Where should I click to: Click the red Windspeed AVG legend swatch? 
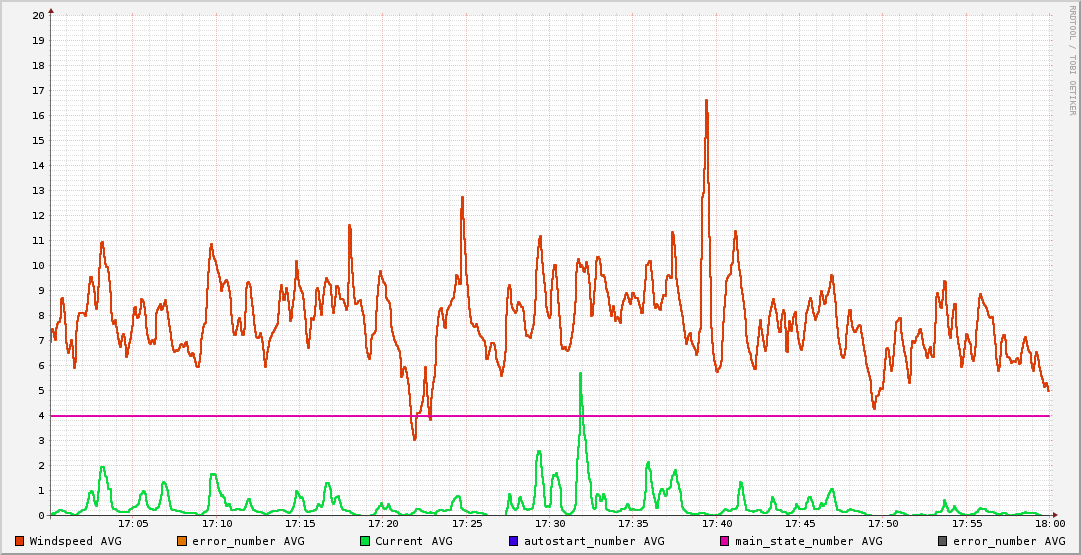pyautogui.click(x=20, y=541)
